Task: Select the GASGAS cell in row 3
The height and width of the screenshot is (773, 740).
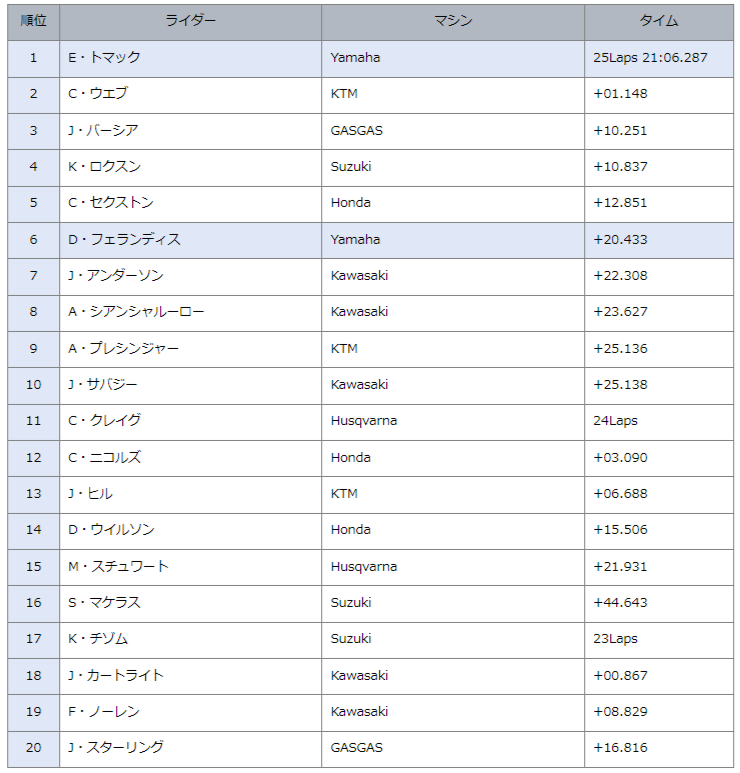Action: (x=356, y=131)
